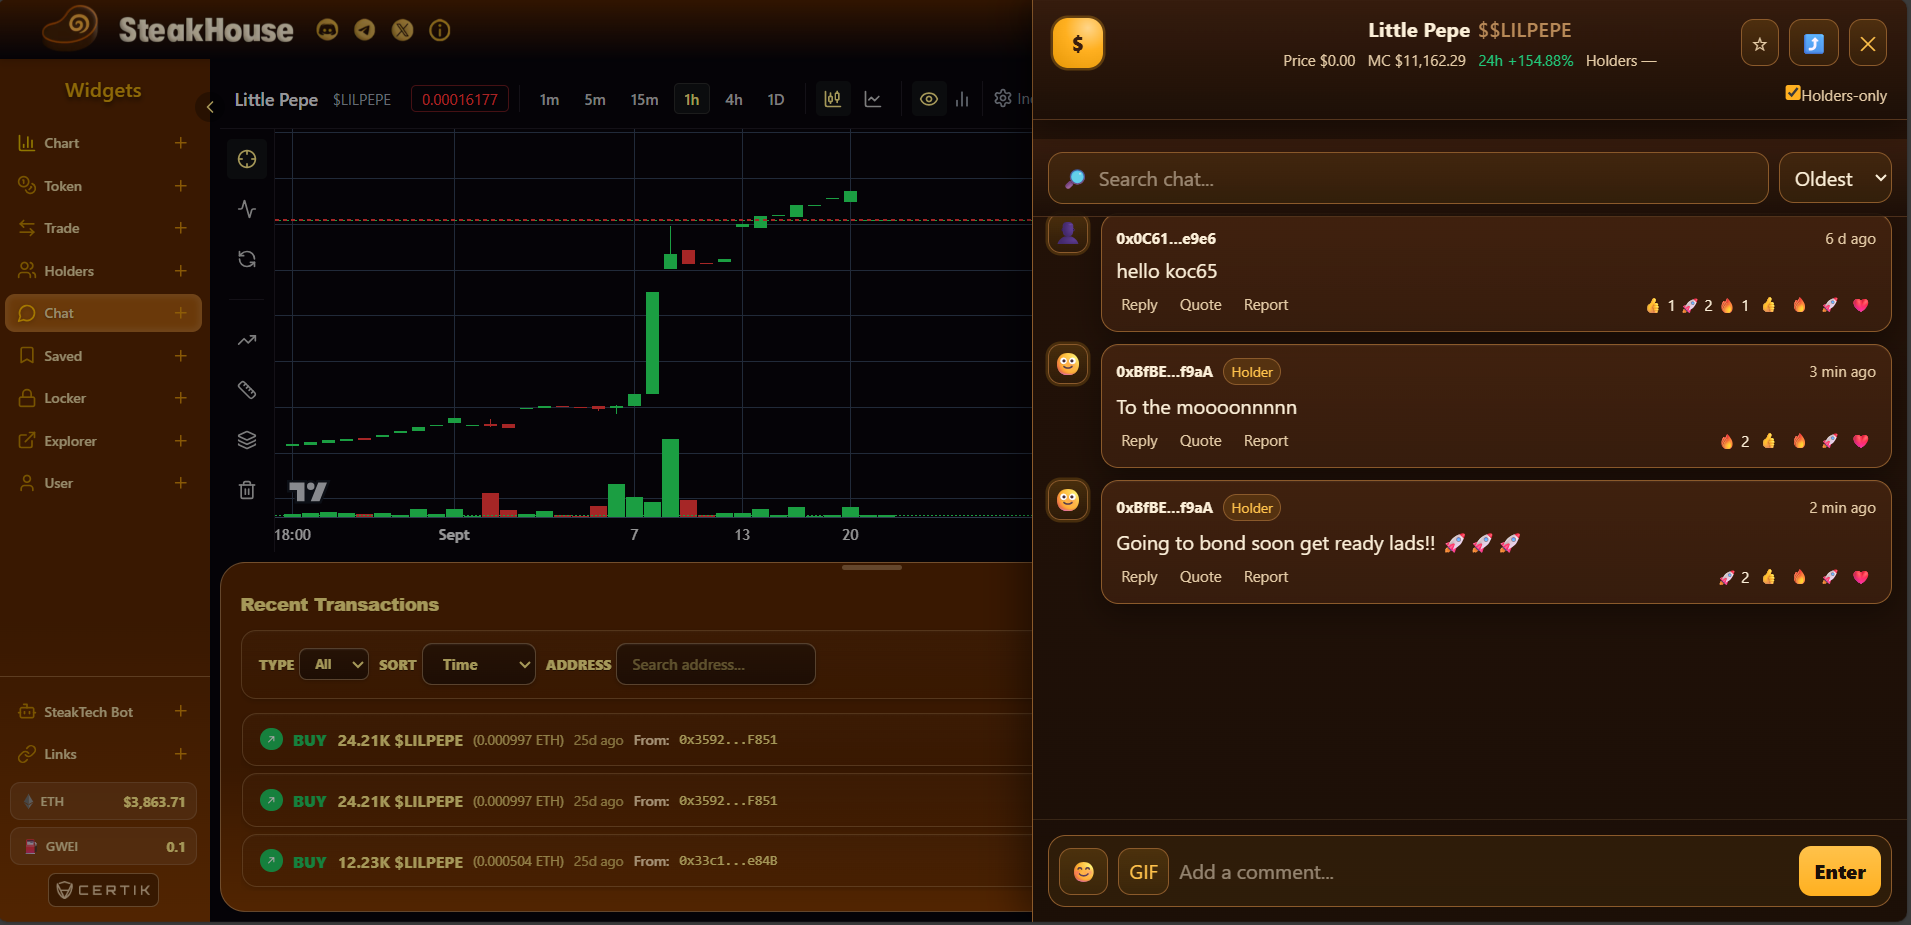Screen dimensions: 1911x925
Task: Open the Discord link in the header
Action: click(327, 30)
